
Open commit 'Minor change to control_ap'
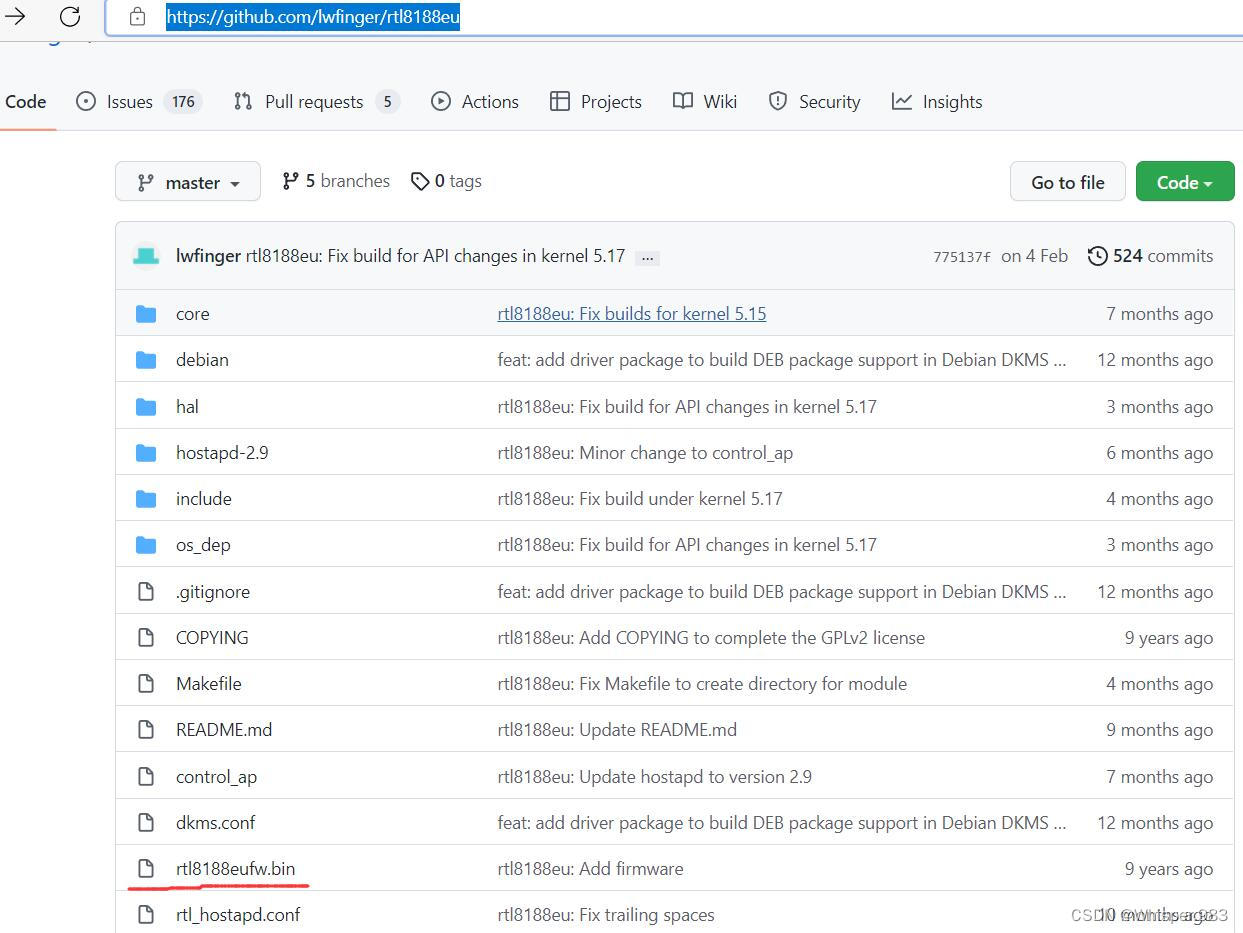(x=645, y=453)
